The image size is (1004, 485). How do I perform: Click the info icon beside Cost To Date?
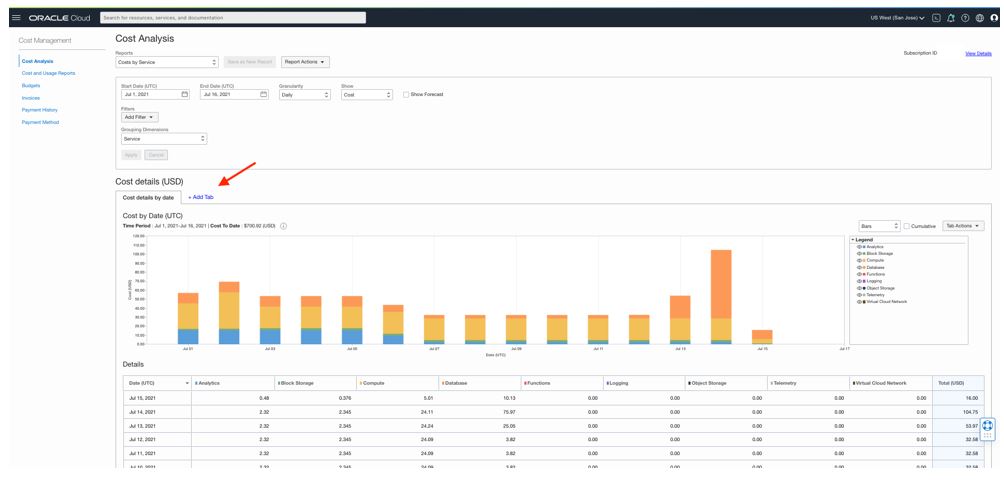click(x=284, y=226)
